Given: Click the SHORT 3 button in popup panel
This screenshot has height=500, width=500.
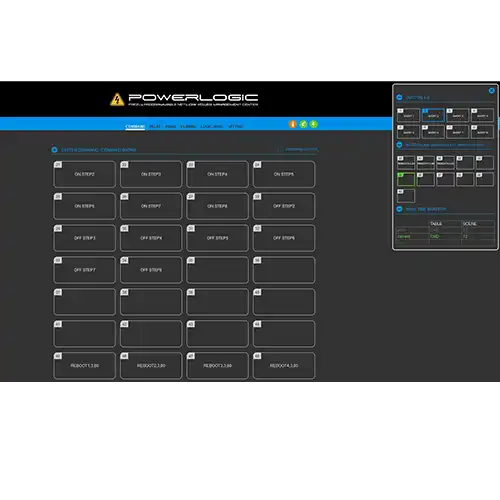Looking at the screenshot, I should point(458,115).
